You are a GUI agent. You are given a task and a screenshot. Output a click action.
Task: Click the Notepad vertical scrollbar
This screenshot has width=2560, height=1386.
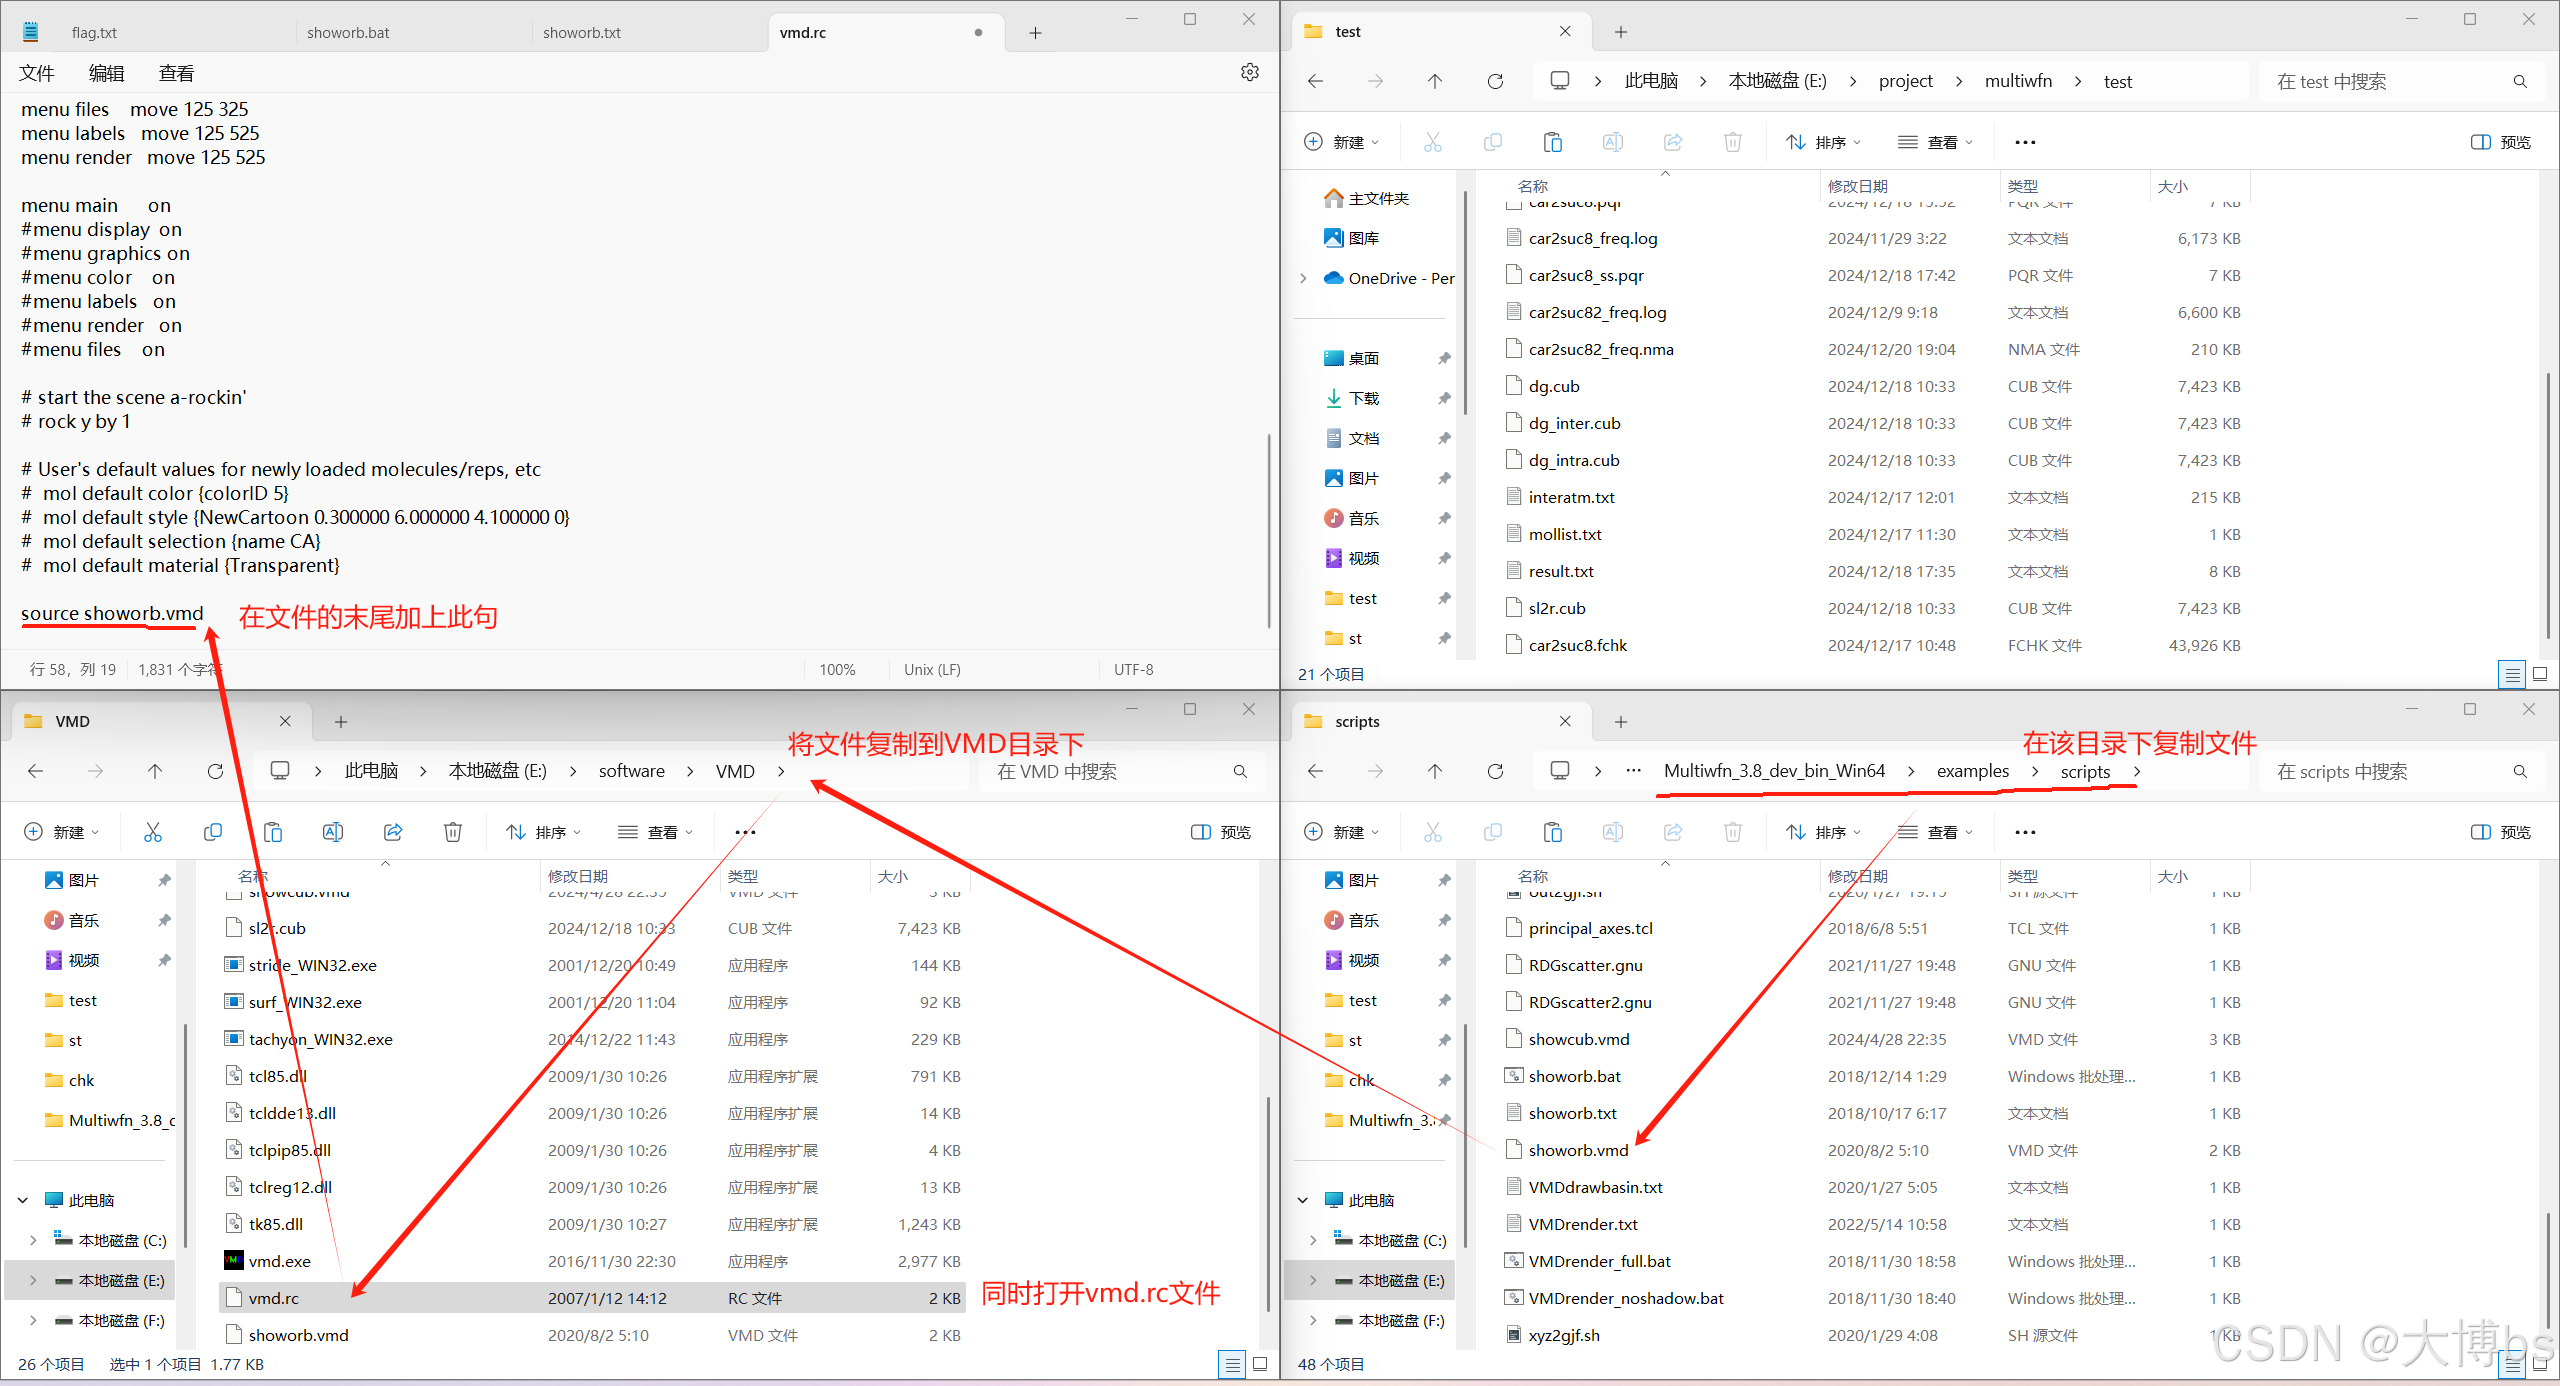click(1268, 530)
